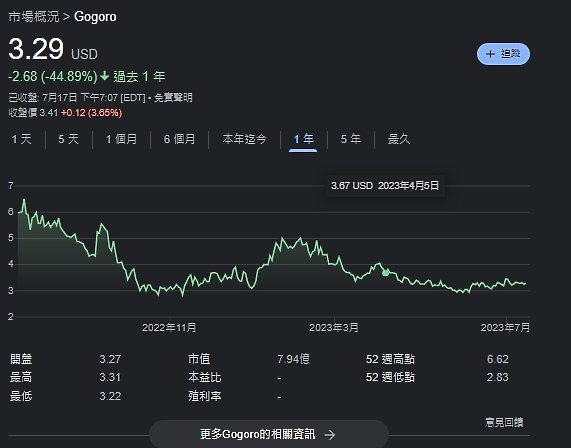Click the y-axis label 2
Screen dimensions: 571x448
[11, 317]
